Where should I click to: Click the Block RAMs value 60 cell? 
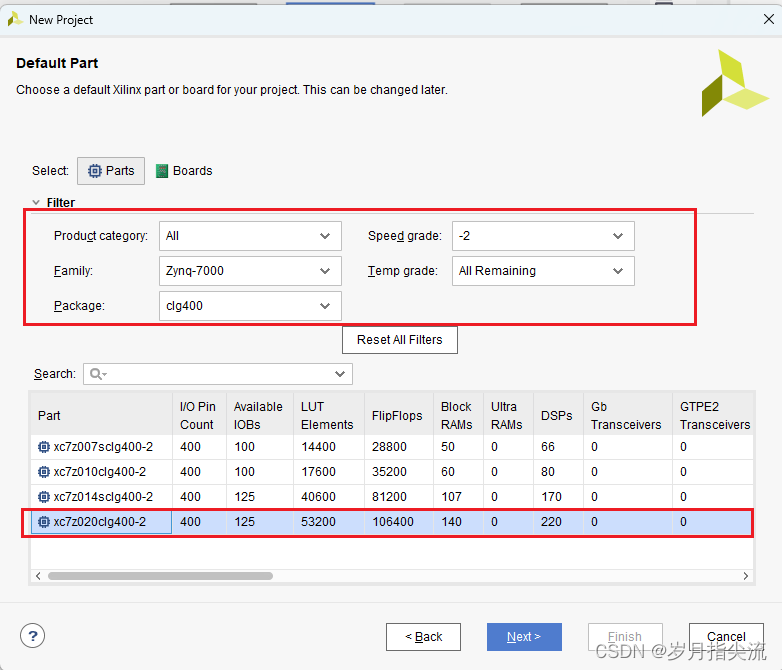[x=458, y=472]
